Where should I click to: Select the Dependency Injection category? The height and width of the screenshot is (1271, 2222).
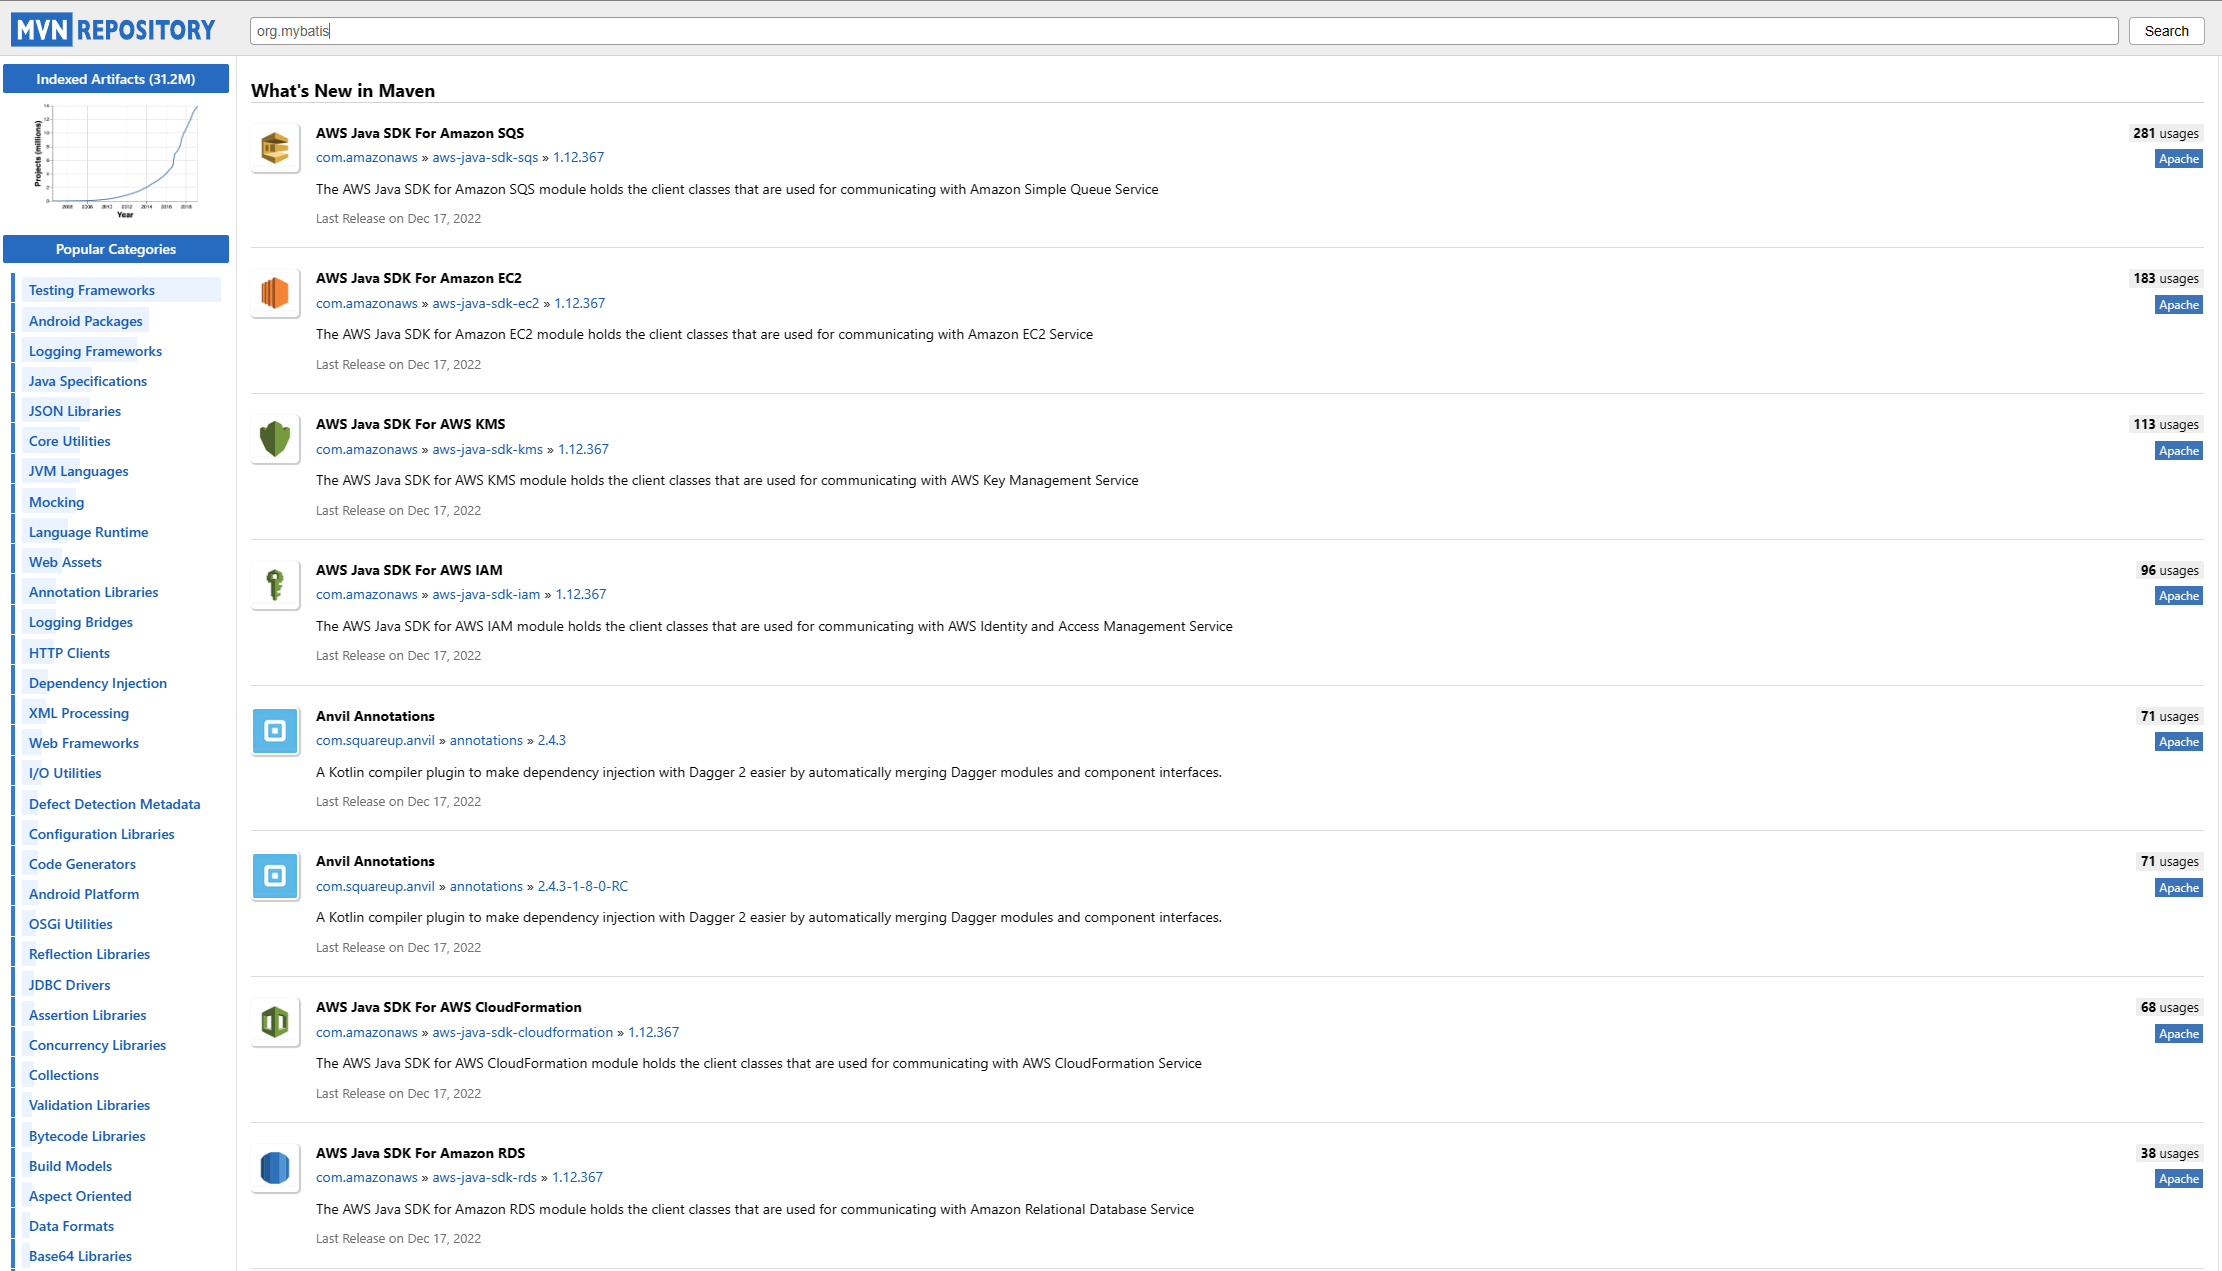(x=98, y=683)
